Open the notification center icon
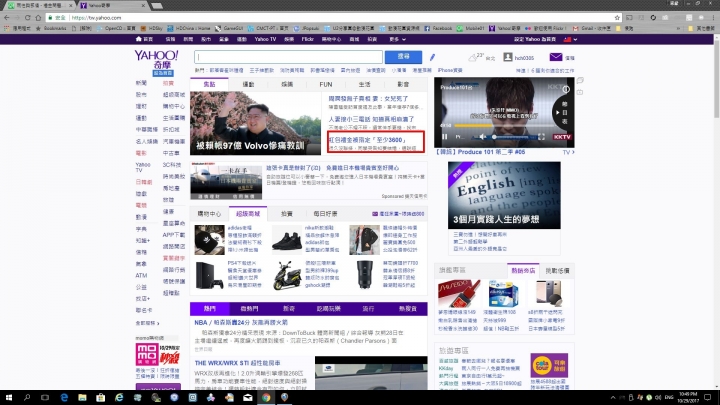 click(708, 397)
